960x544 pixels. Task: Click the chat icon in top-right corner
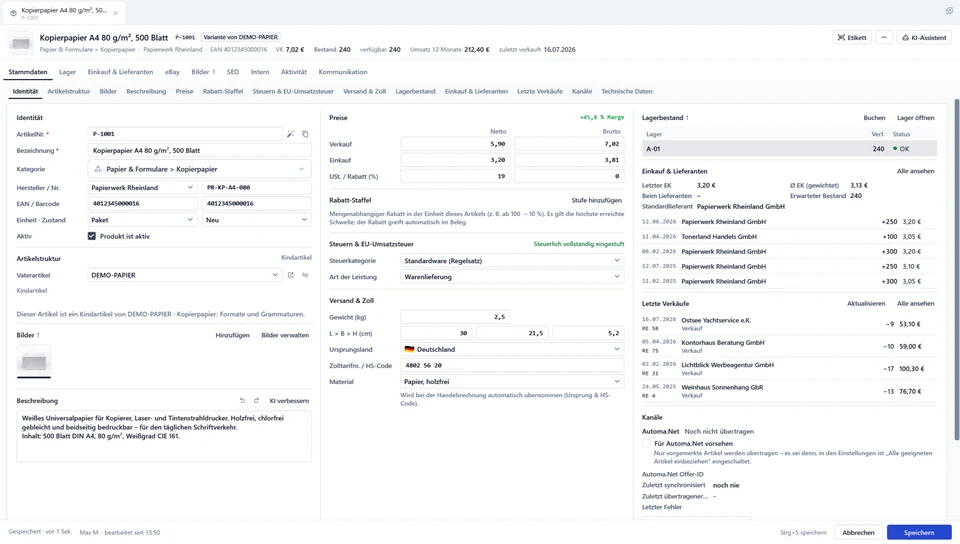[949, 10]
